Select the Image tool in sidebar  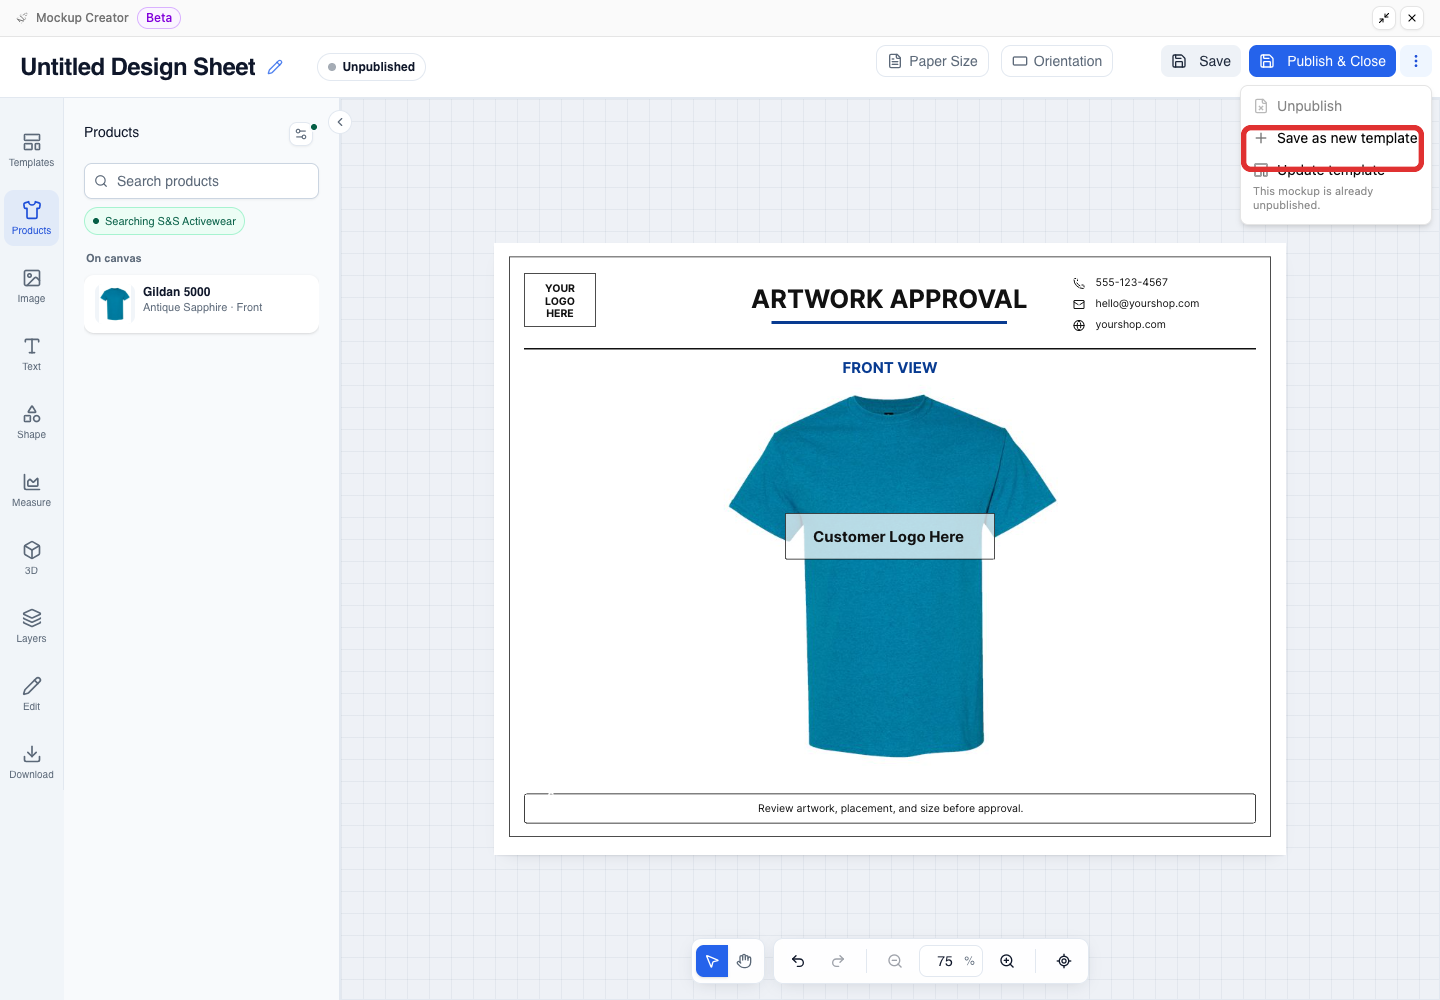click(31, 286)
